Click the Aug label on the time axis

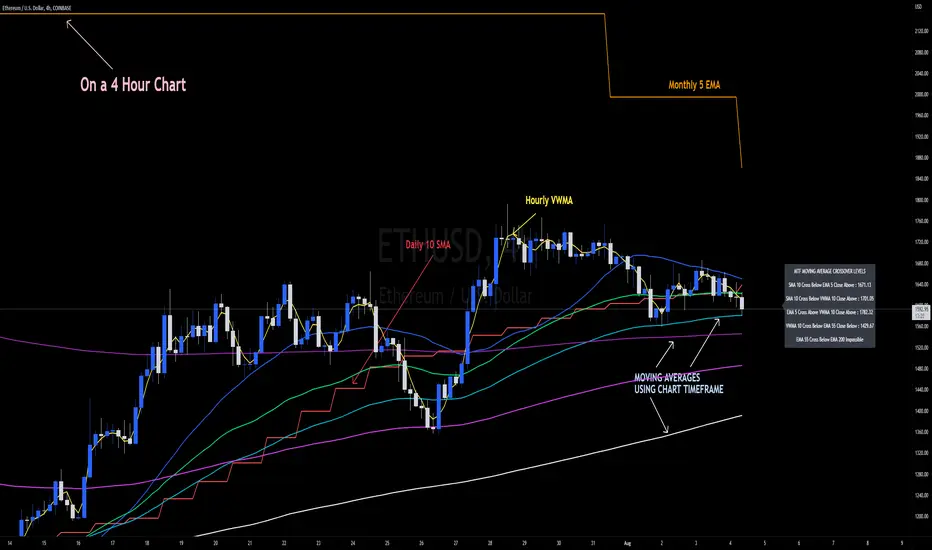coord(627,543)
